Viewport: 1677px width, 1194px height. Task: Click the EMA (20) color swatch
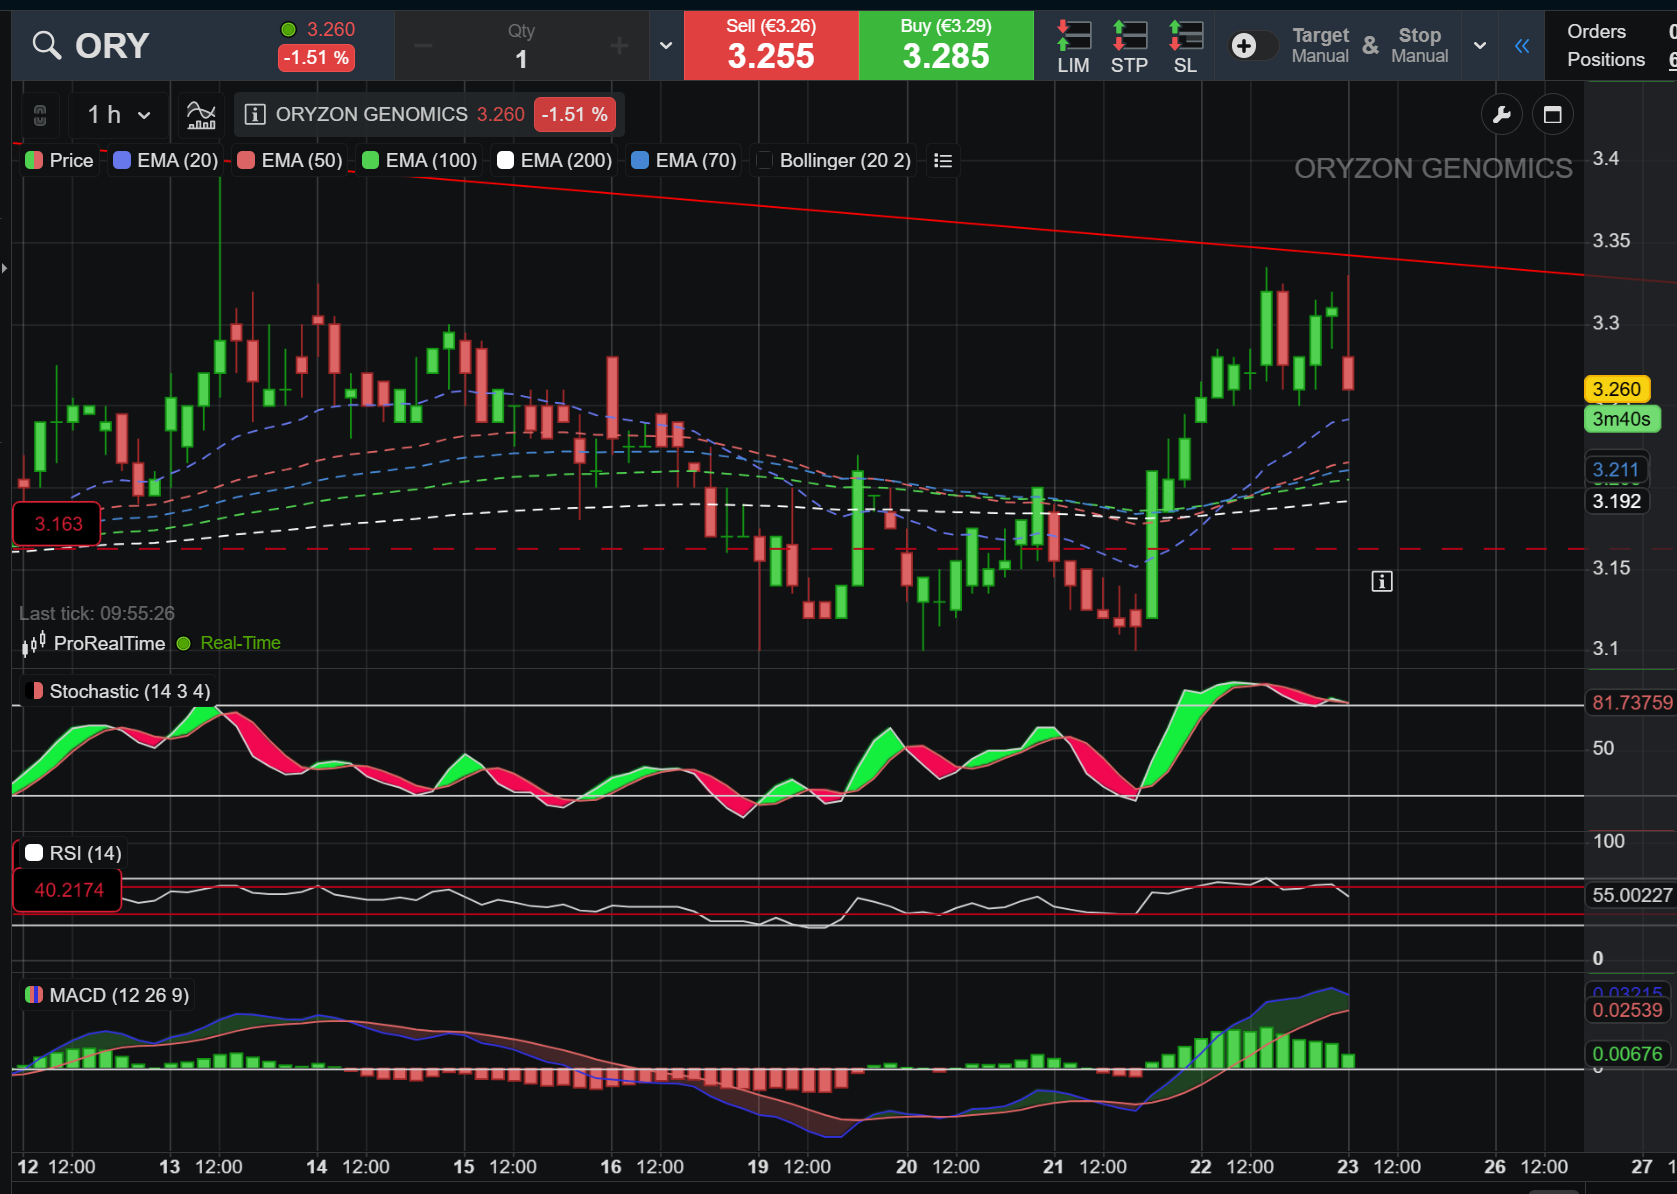coord(122,160)
